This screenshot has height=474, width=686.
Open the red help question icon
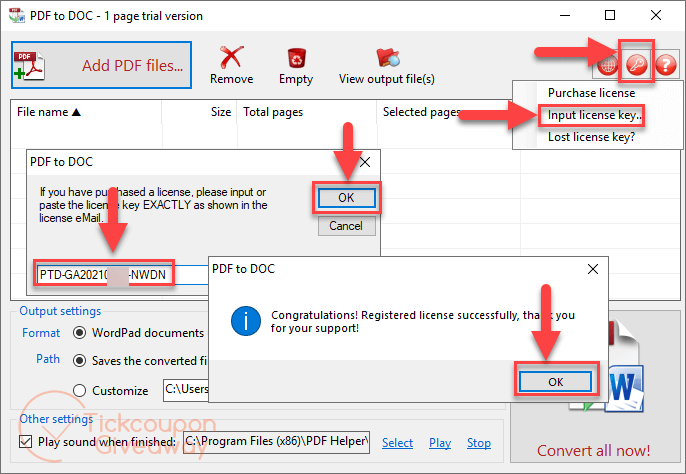[x=666, y=65]
